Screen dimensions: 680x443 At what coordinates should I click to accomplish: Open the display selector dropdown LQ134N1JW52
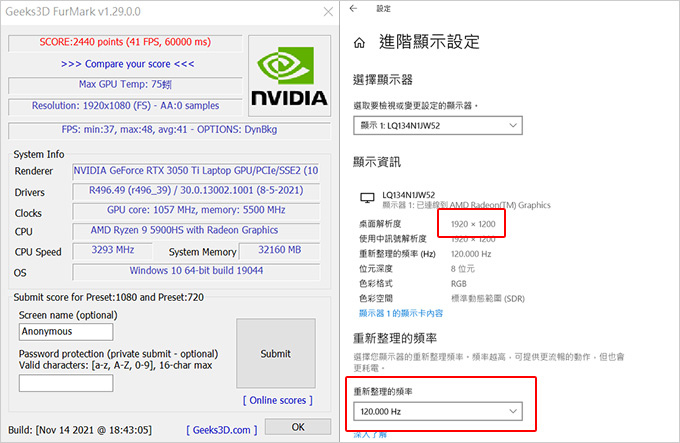[438, 126]
